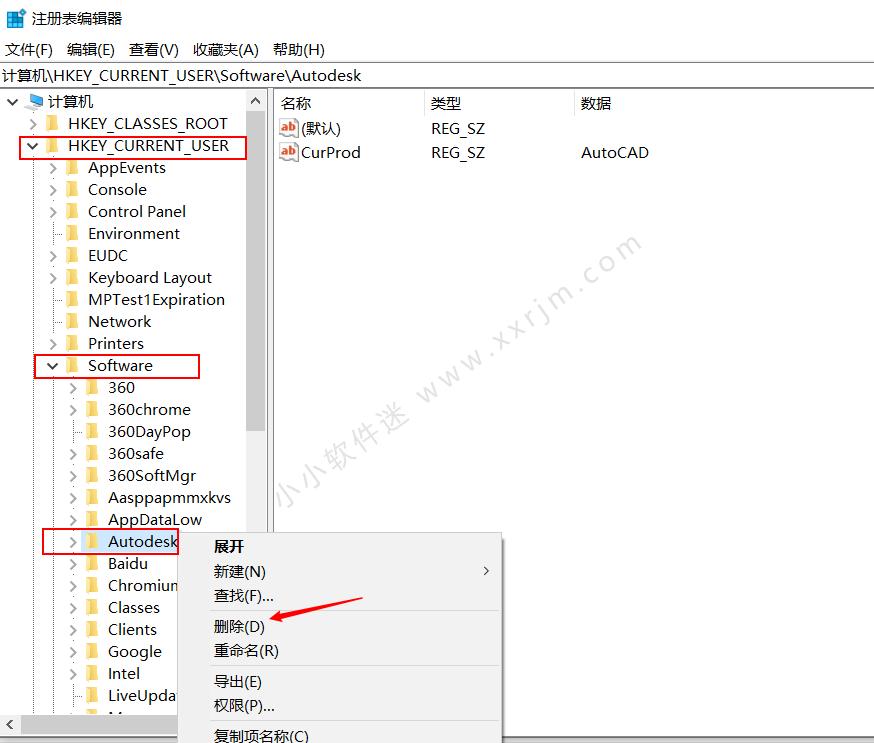Collapse the Software key

coord(51,366)
